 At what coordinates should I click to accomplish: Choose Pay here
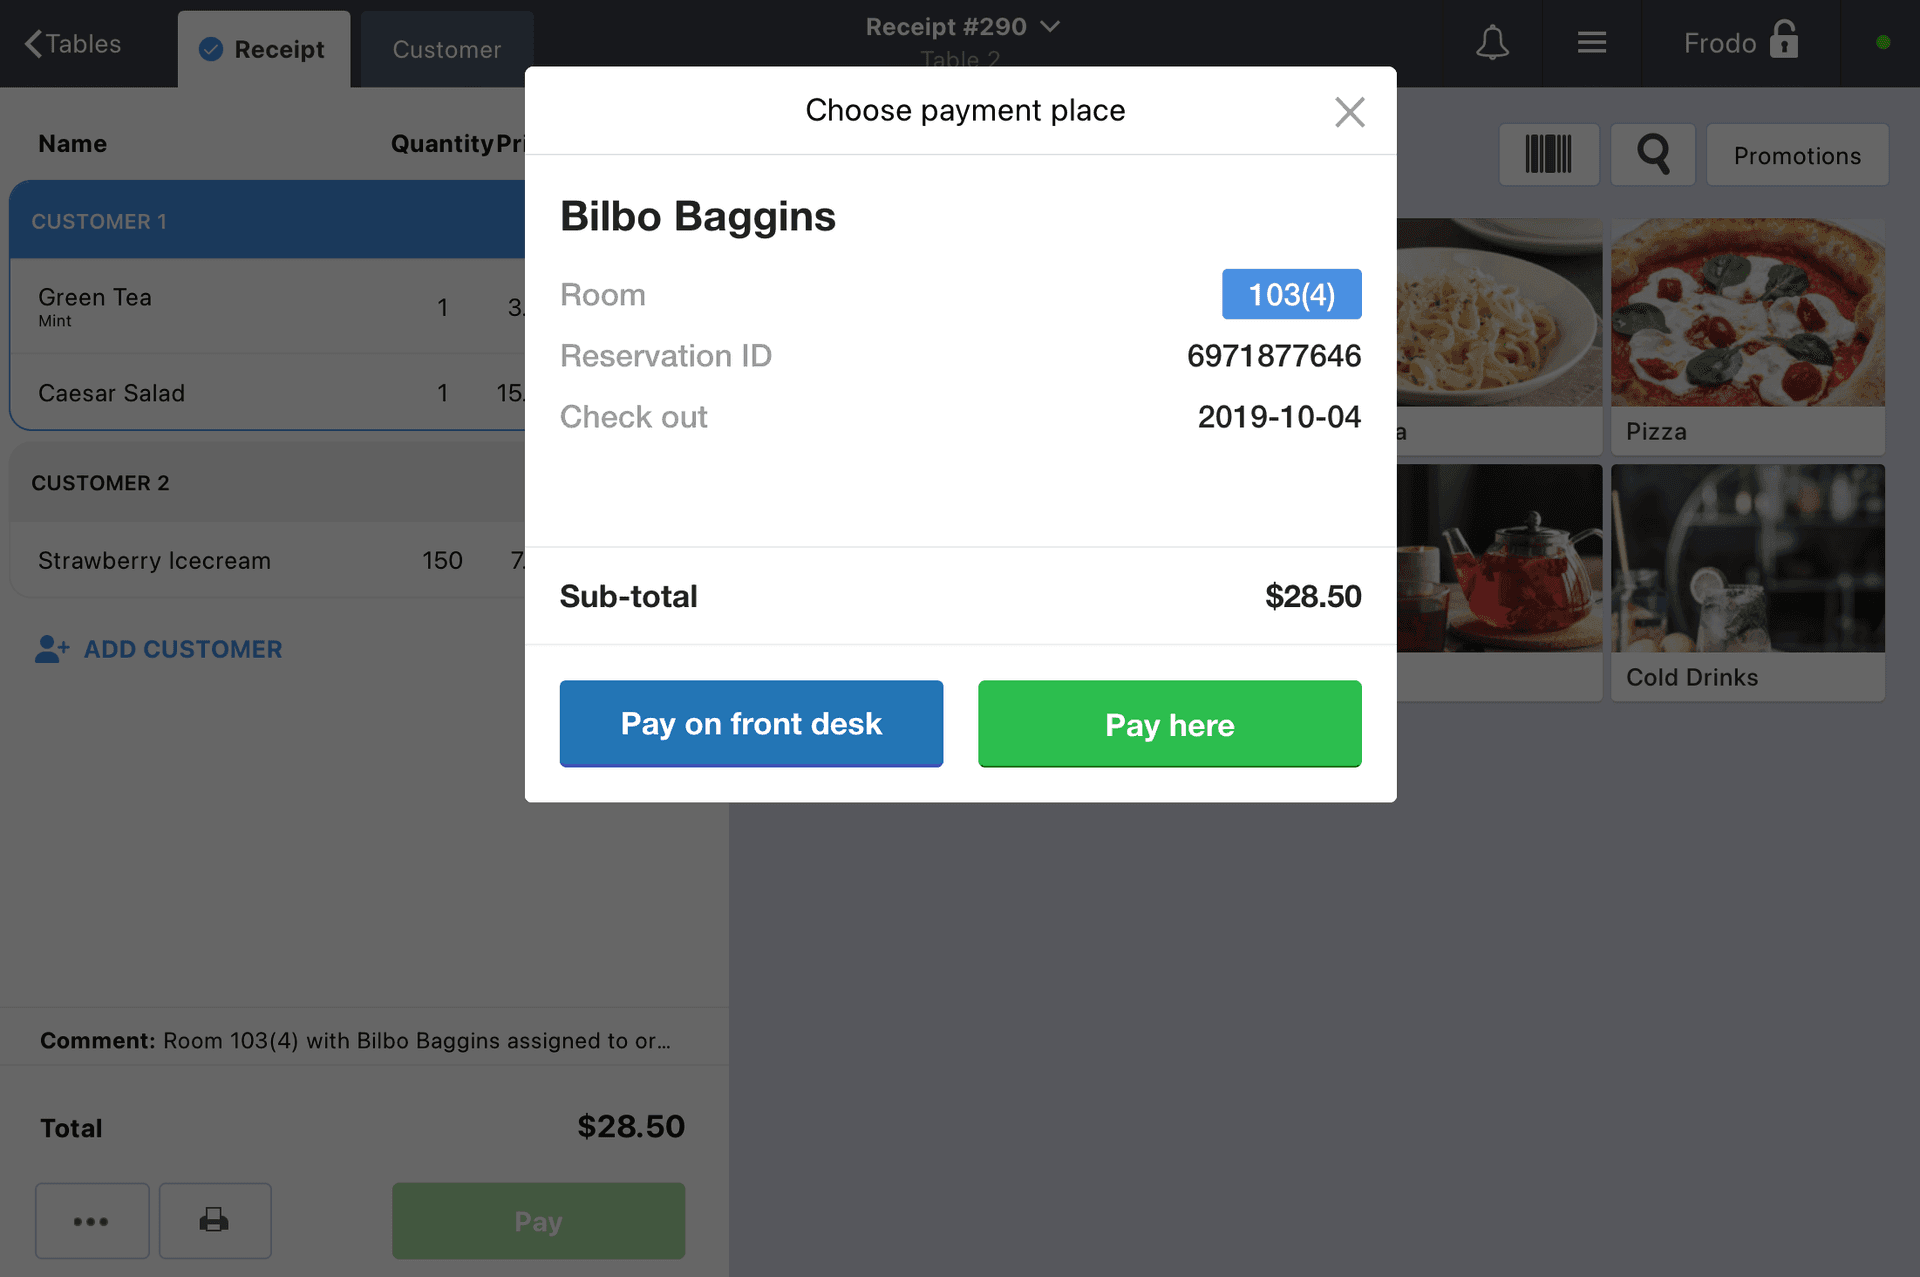(1169, 724)
